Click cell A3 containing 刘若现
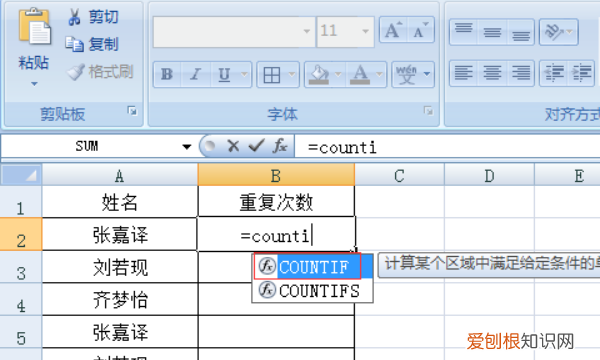Screen dimensions: 600x360 120,267
